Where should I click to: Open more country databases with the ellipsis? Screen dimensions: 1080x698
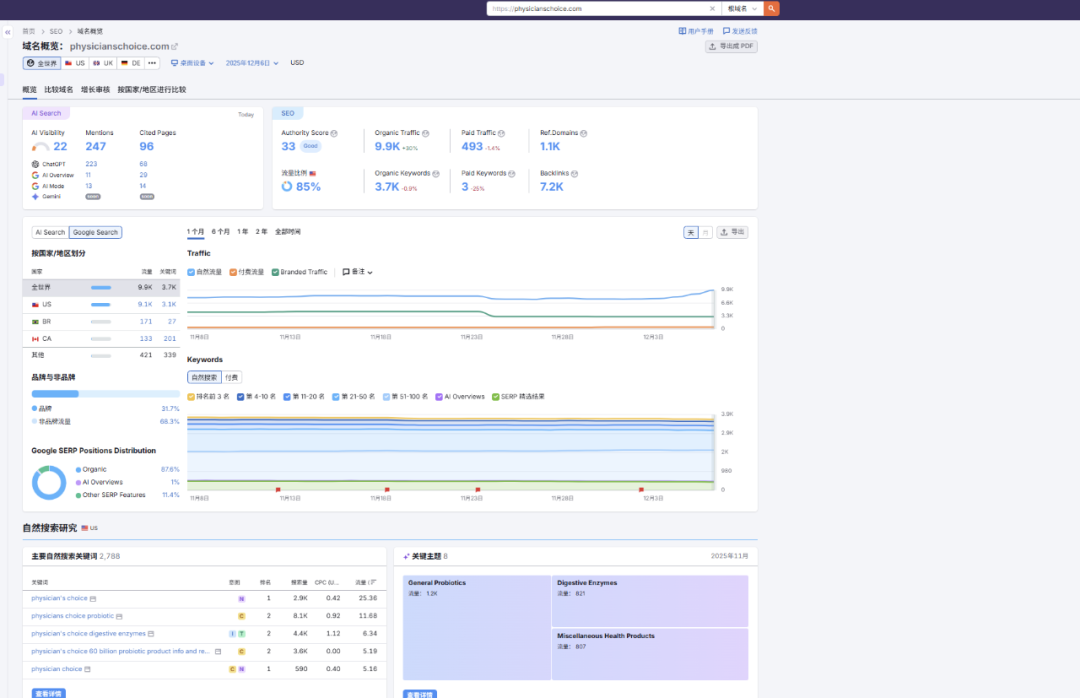coord(152,63)
